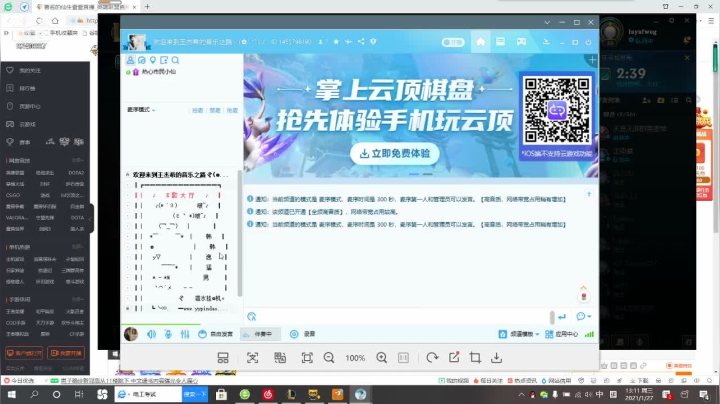The width and height of the screenshot is (720, 404).
Task: Click the shield icon in channel header
Action: tap(373, 42)
